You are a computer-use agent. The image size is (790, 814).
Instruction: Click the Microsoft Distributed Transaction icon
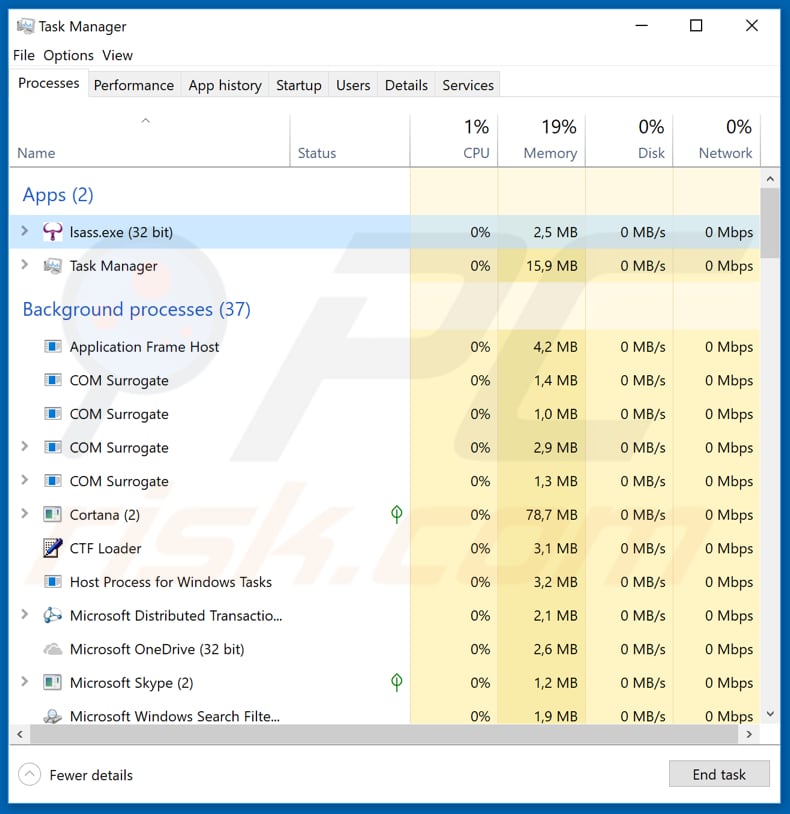[x=52, y=615]
